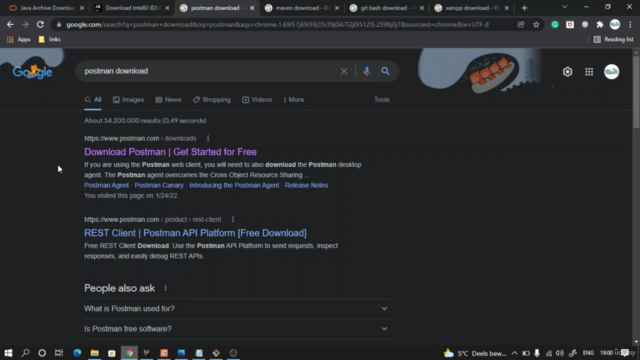Switch to the maven download browser tab
The height and width of the screenshot is (360, 640).
pos(302,8)
